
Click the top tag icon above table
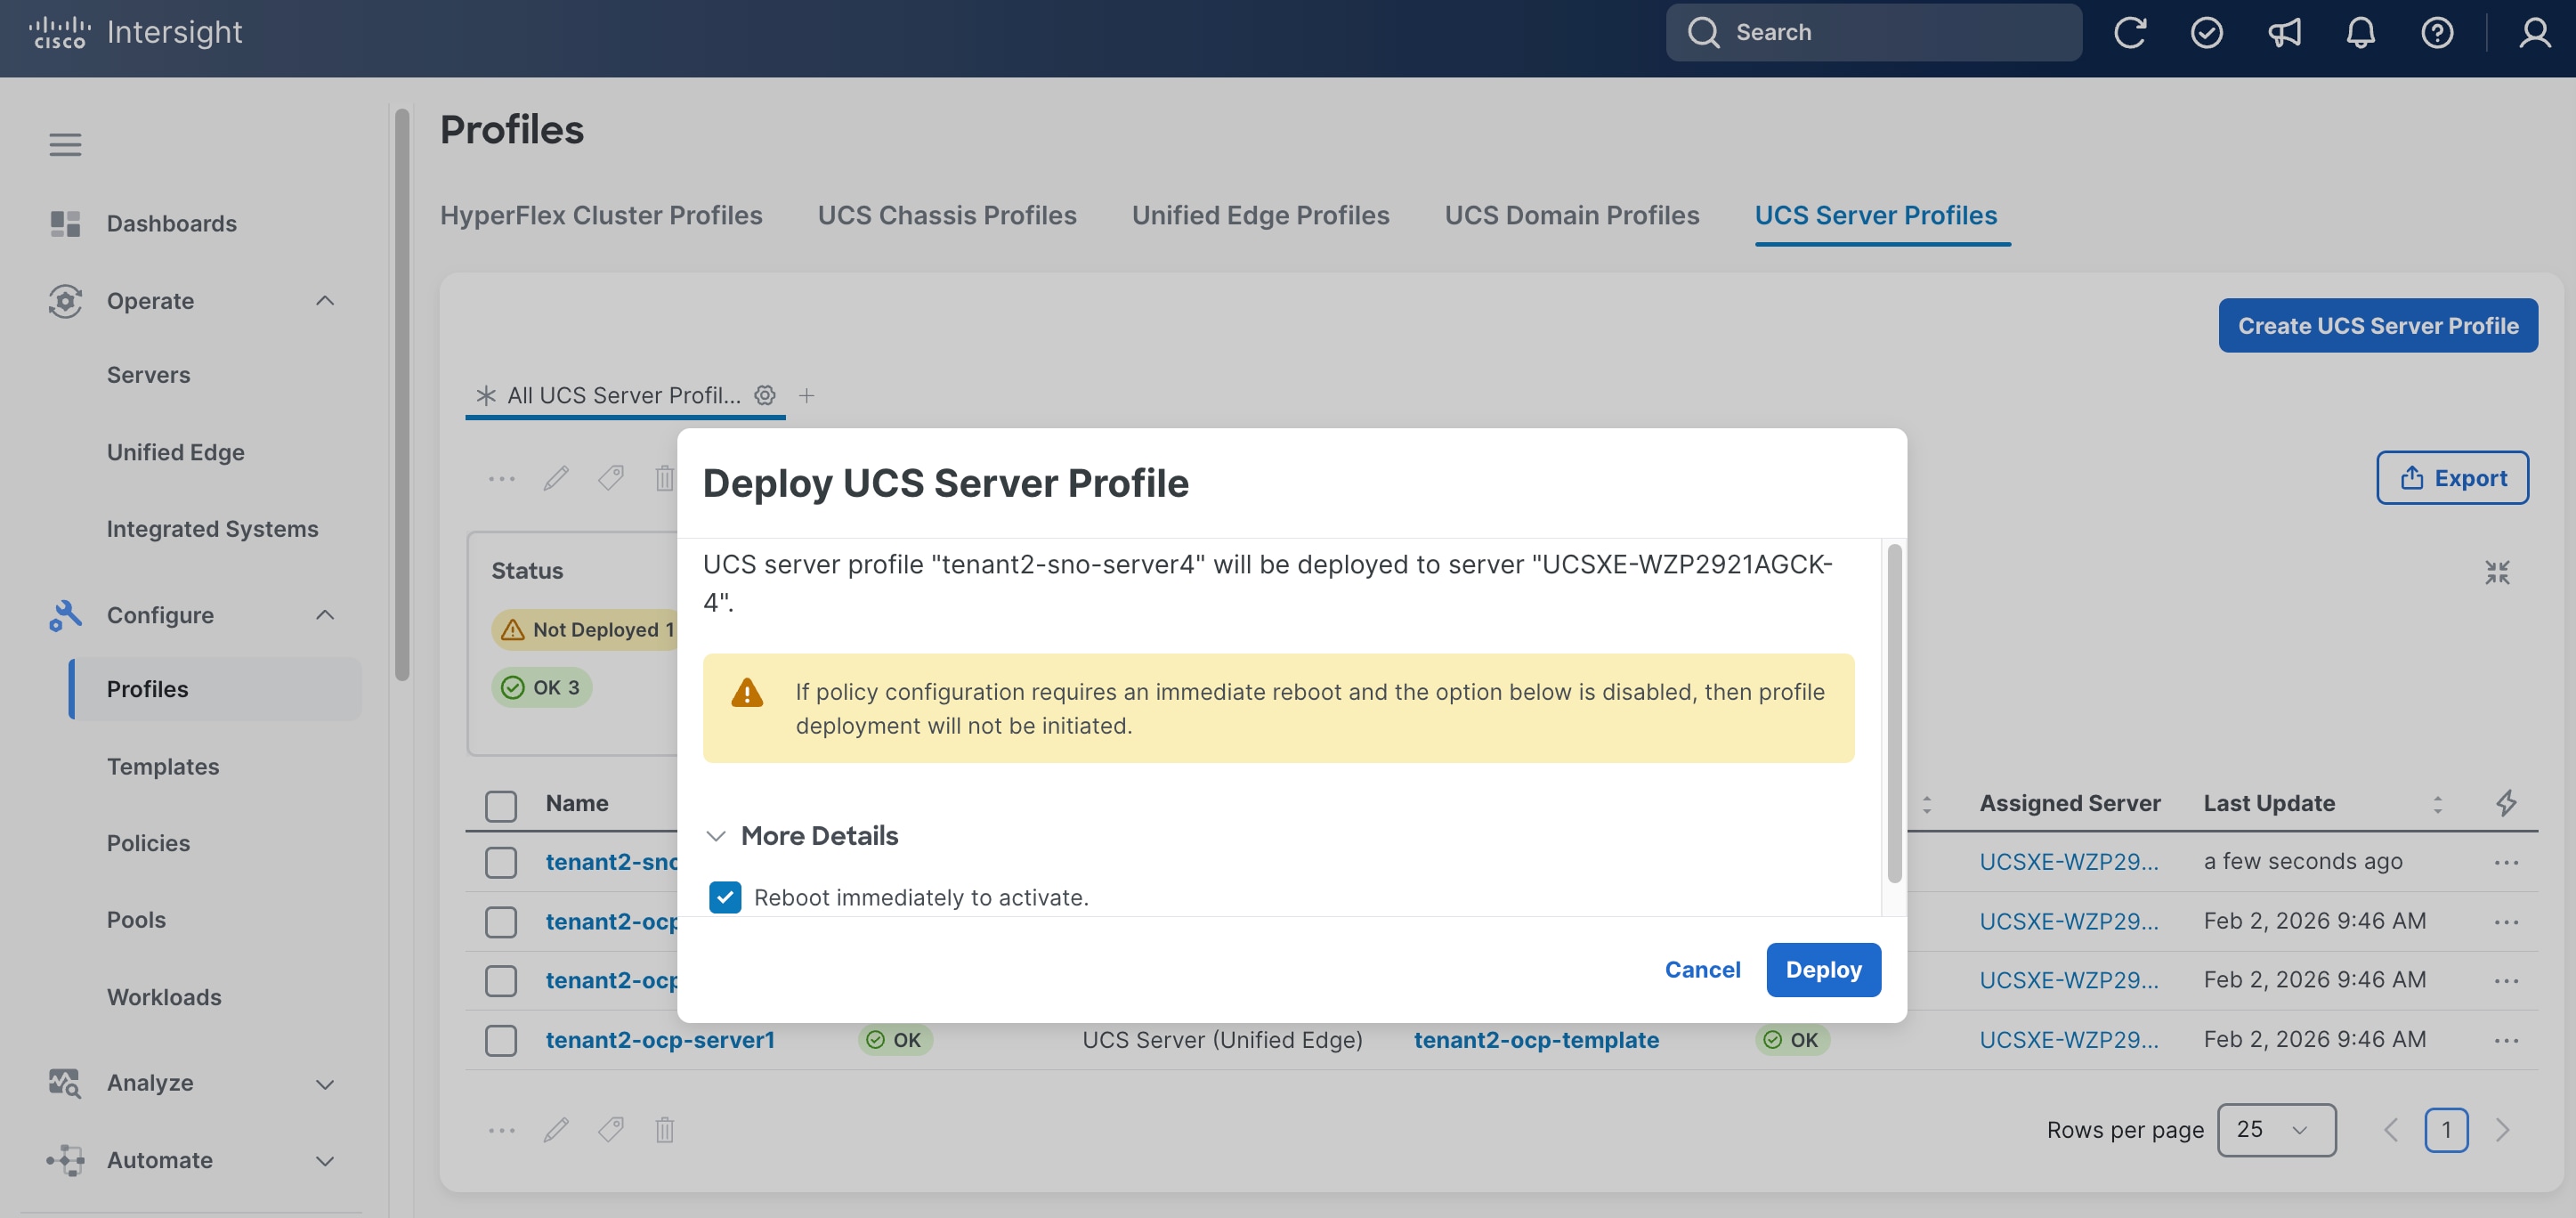click(x=611, y=478)
